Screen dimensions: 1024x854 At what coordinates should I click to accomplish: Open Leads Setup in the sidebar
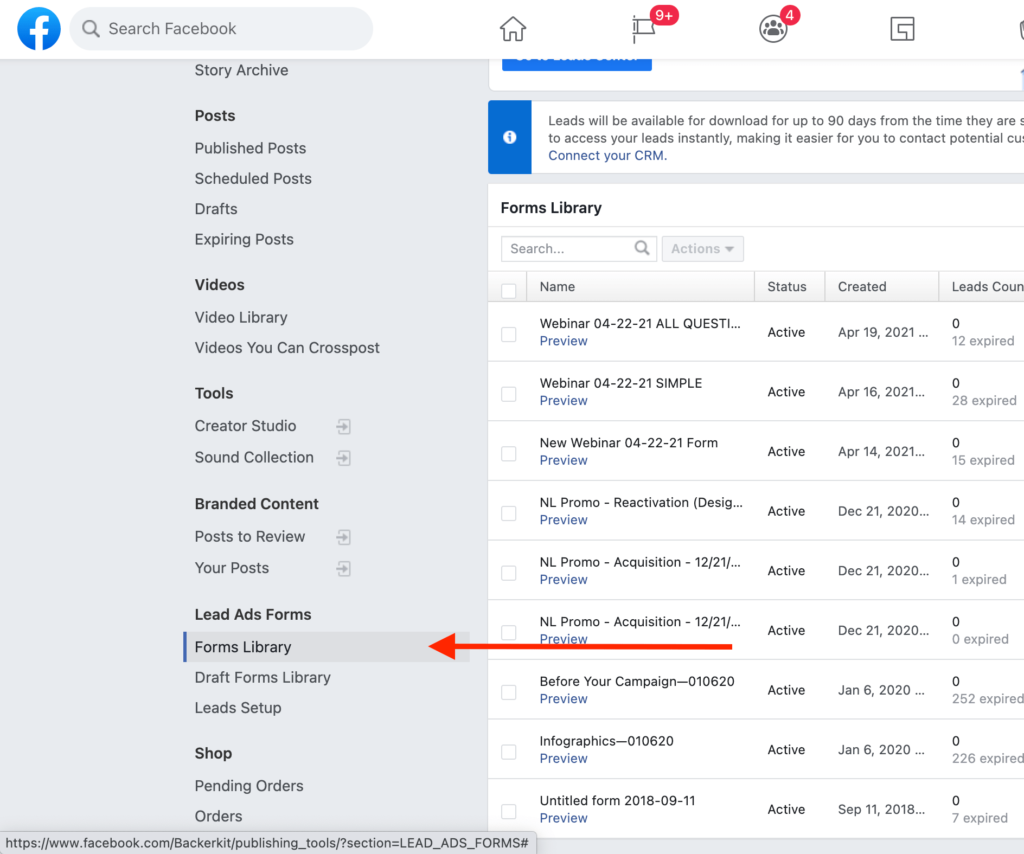[x=238, y=708]
